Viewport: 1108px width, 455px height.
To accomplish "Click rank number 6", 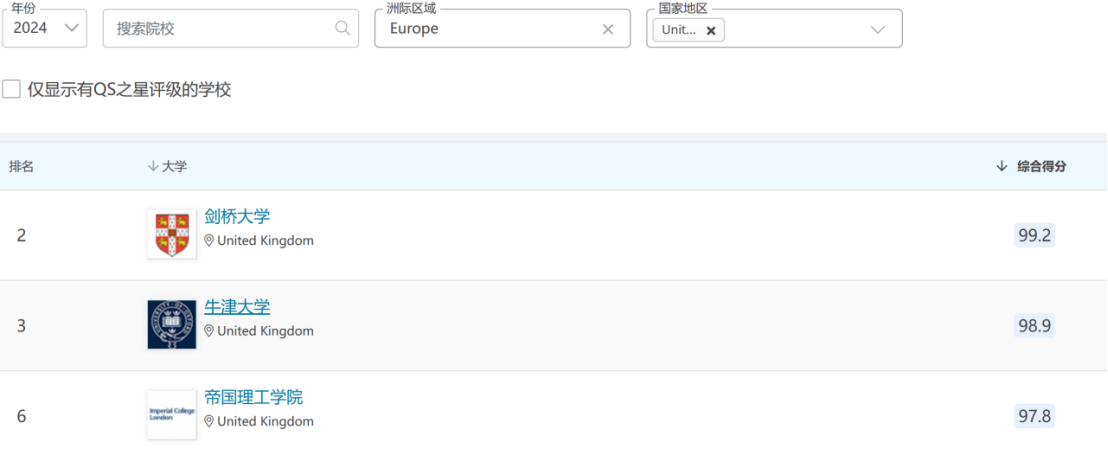I will 21,416.
